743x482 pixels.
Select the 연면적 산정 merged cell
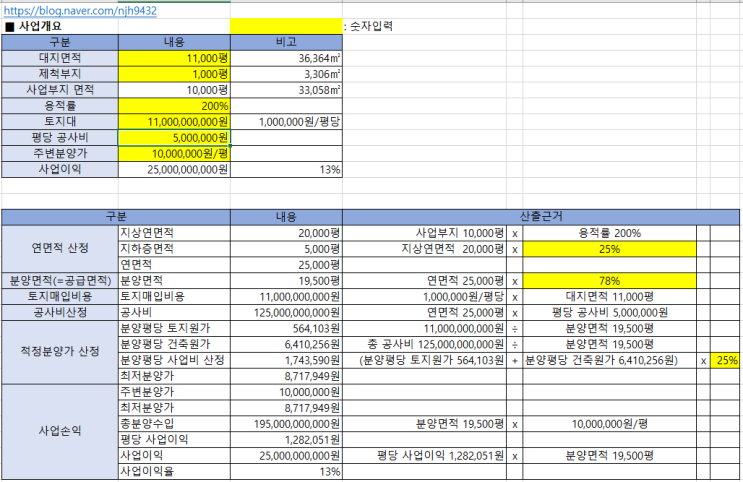(60, 249)
